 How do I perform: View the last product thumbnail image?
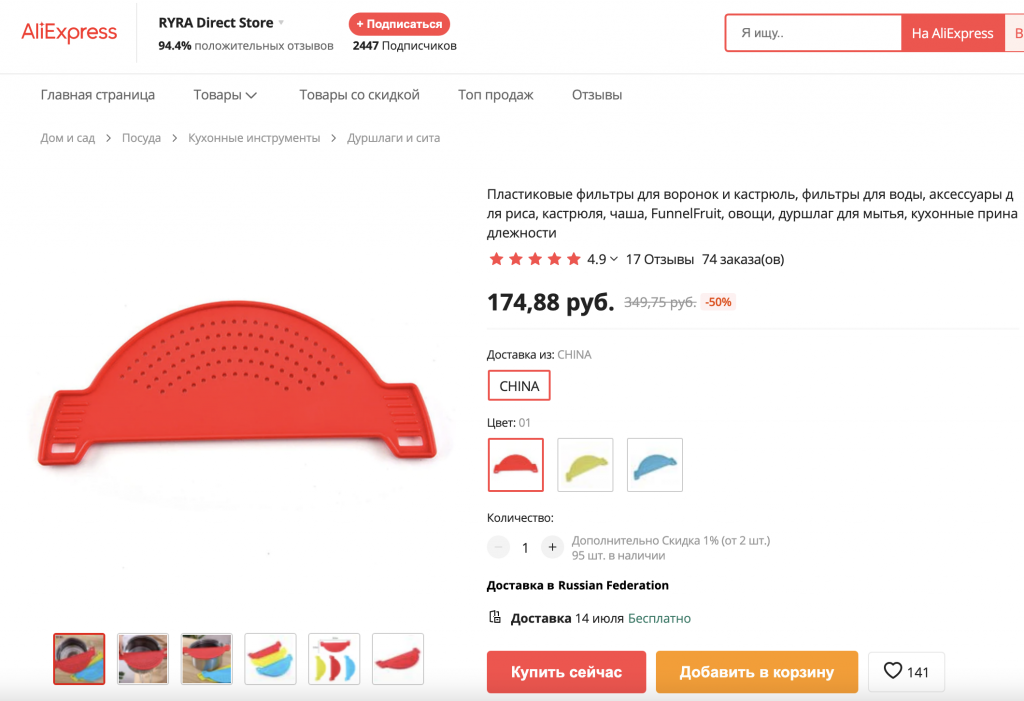398,659
